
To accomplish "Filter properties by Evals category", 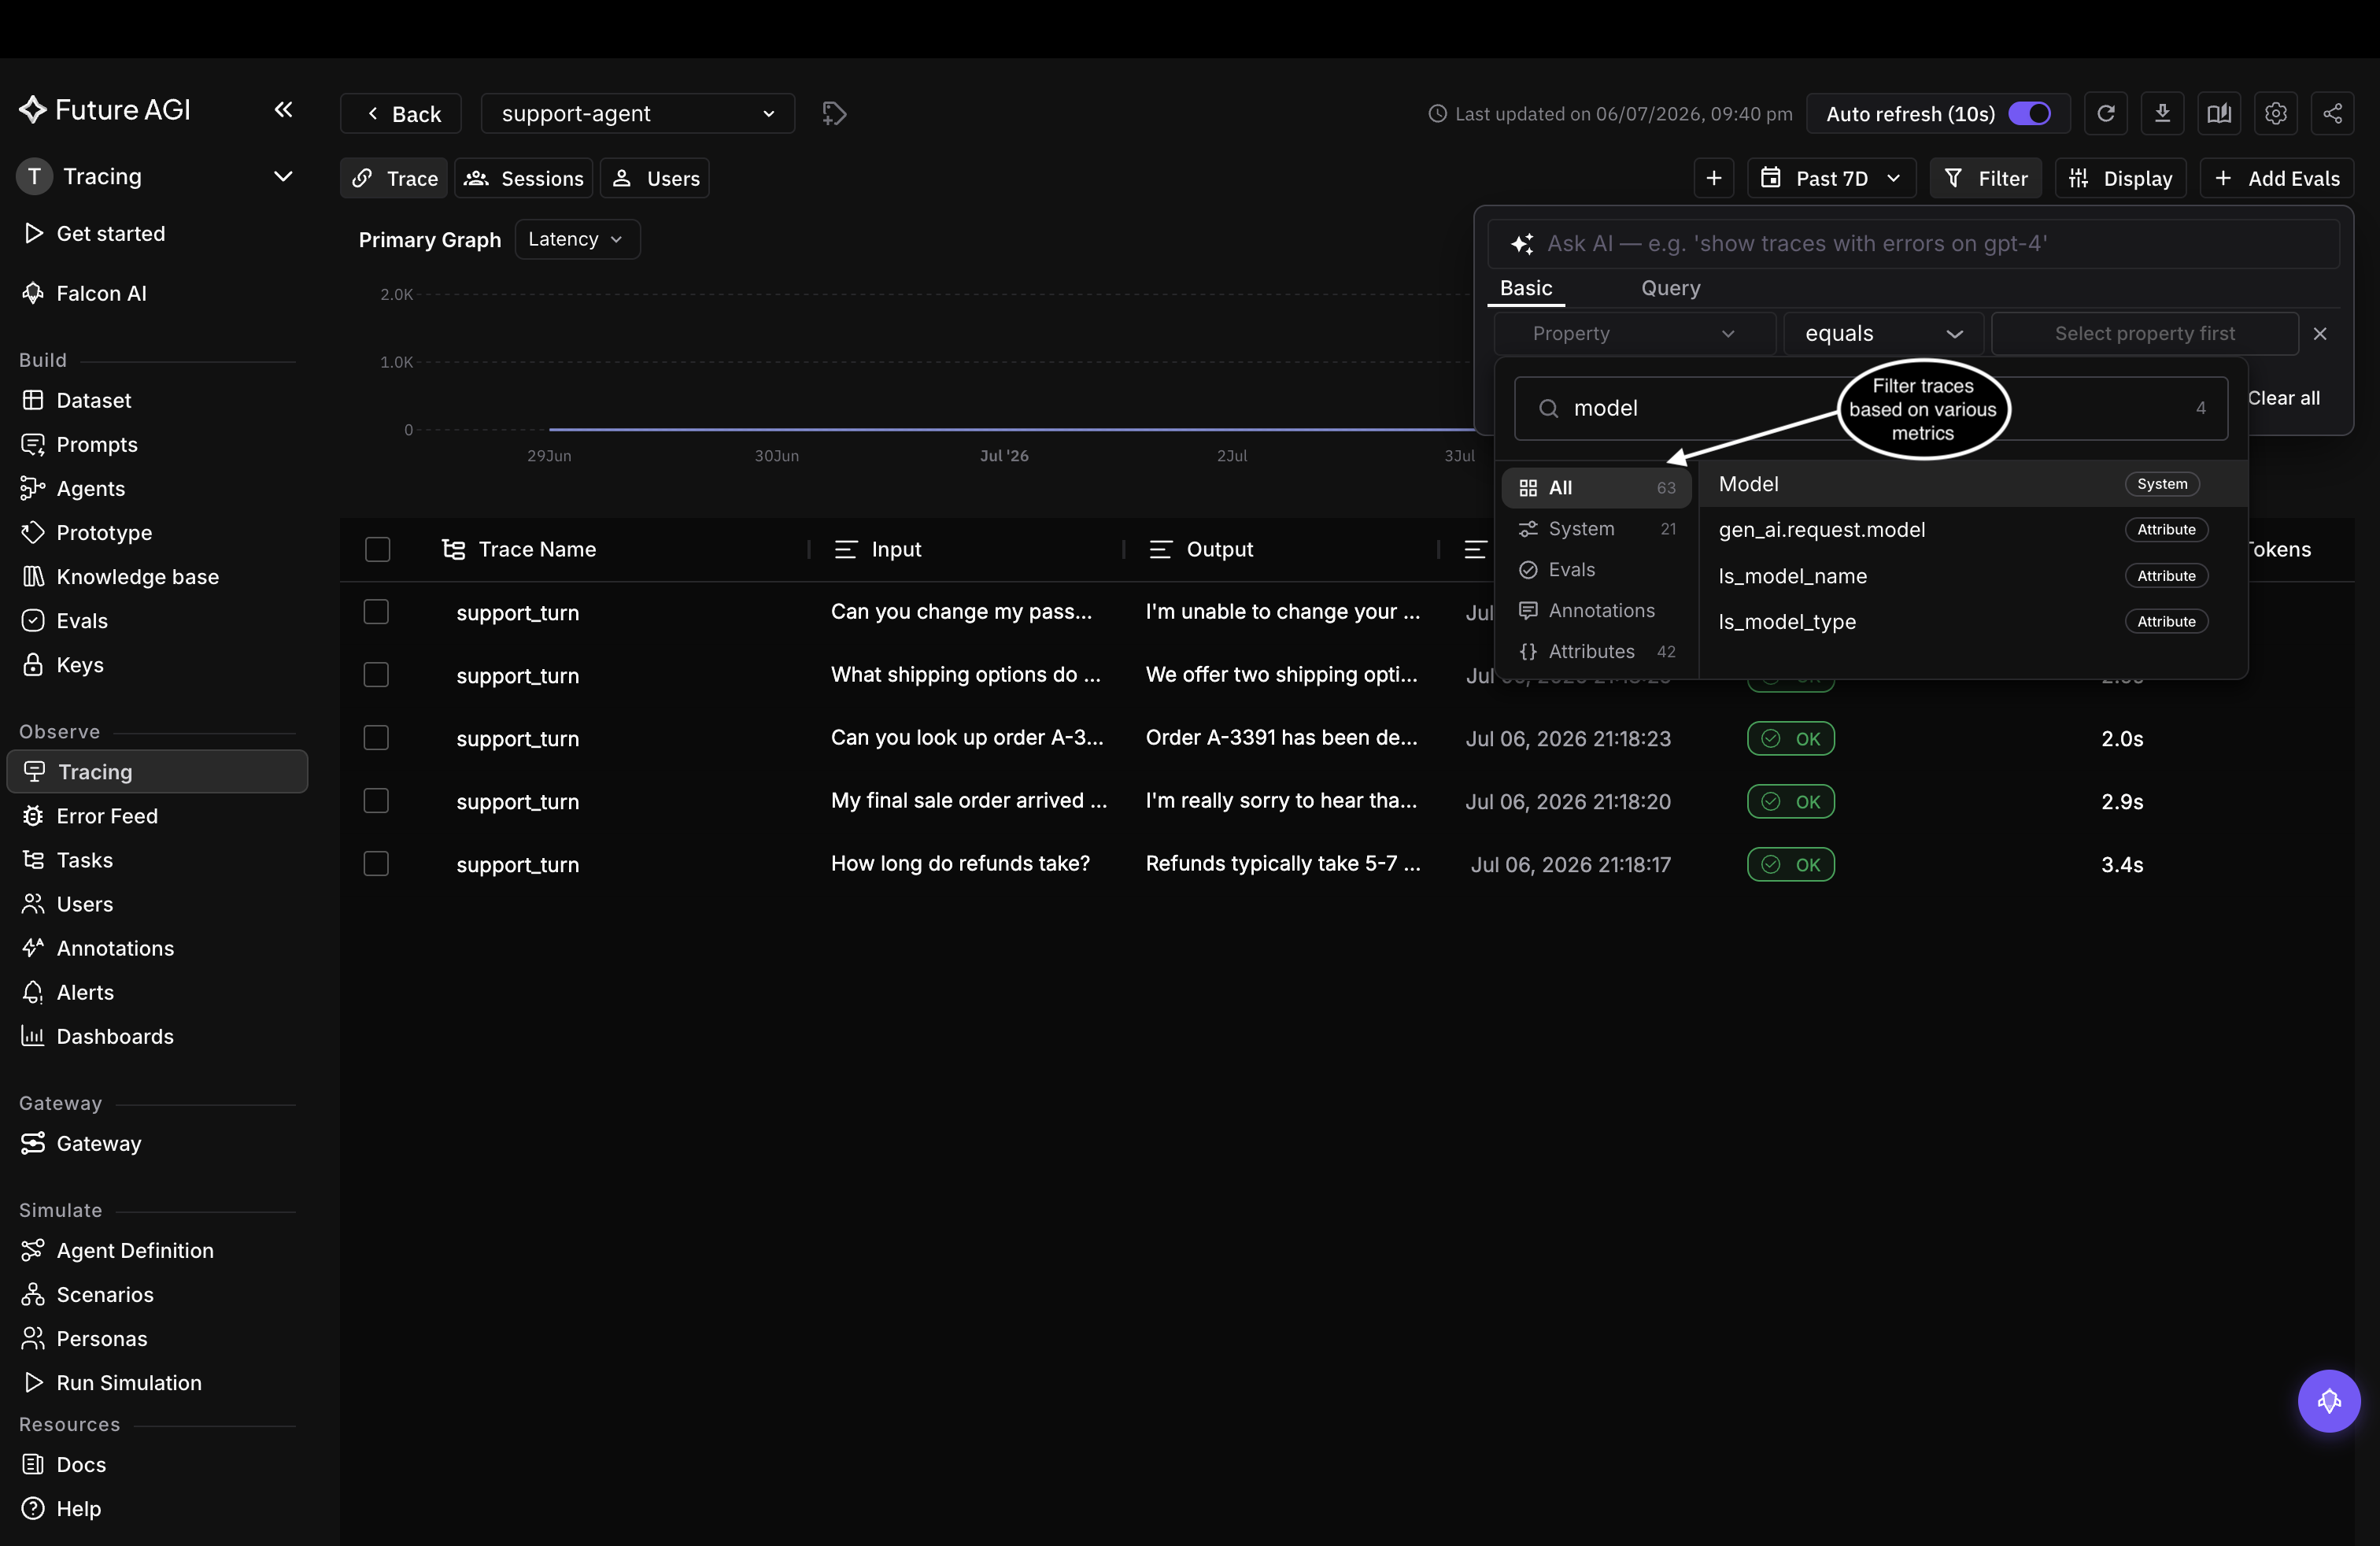I will [1596, 570].
